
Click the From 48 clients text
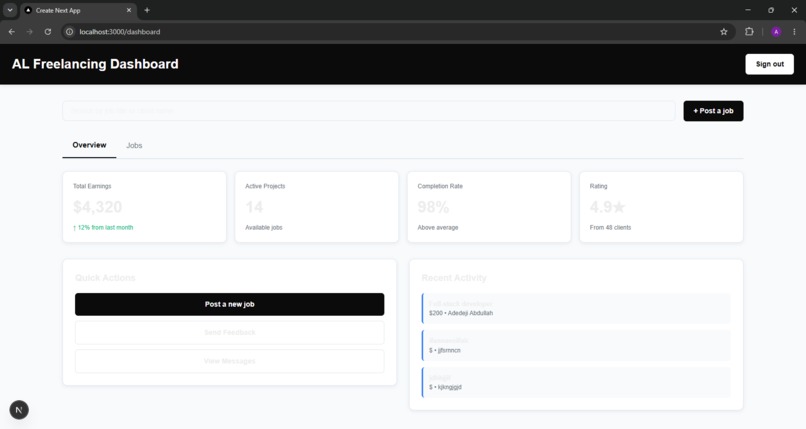(610, 228)
